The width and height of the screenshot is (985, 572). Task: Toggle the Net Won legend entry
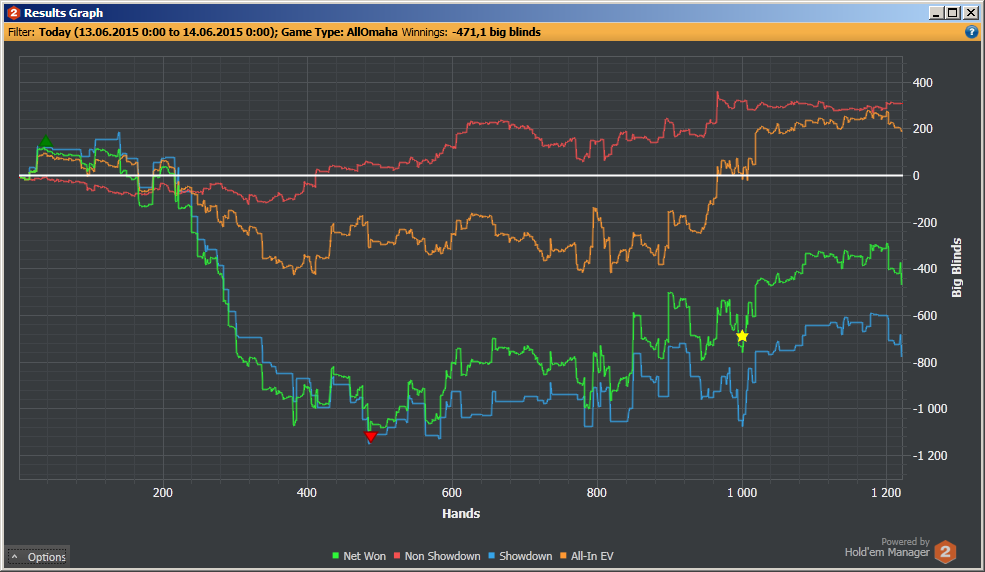pos(359,556)
